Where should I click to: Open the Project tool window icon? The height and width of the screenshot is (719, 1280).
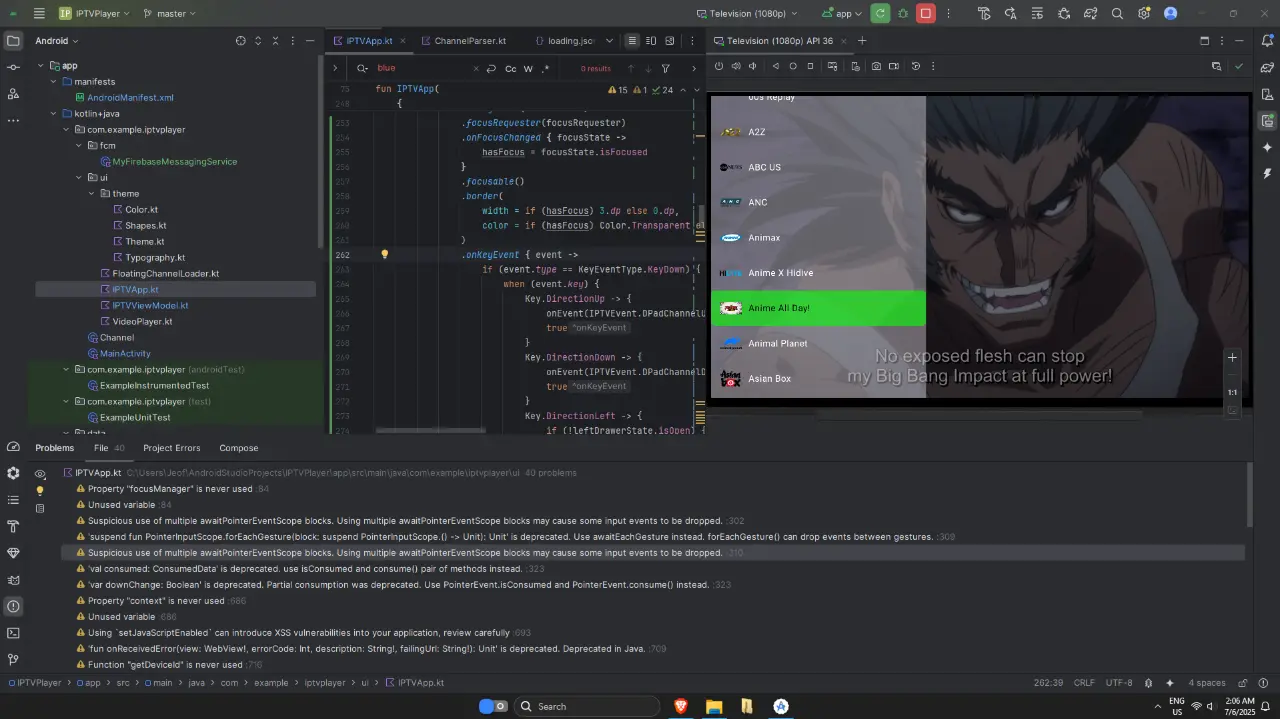point(13,41)
